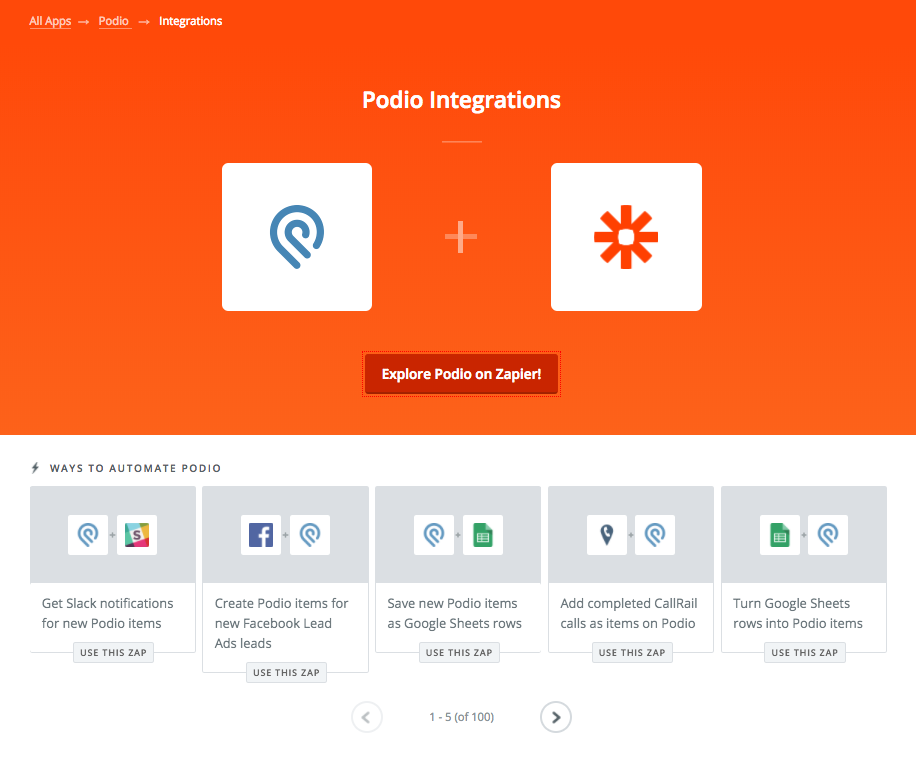The width and height of the screenshot is (916, 758).
Task: Open the Podio breadcrumb link
Action: tap(114, 21)
